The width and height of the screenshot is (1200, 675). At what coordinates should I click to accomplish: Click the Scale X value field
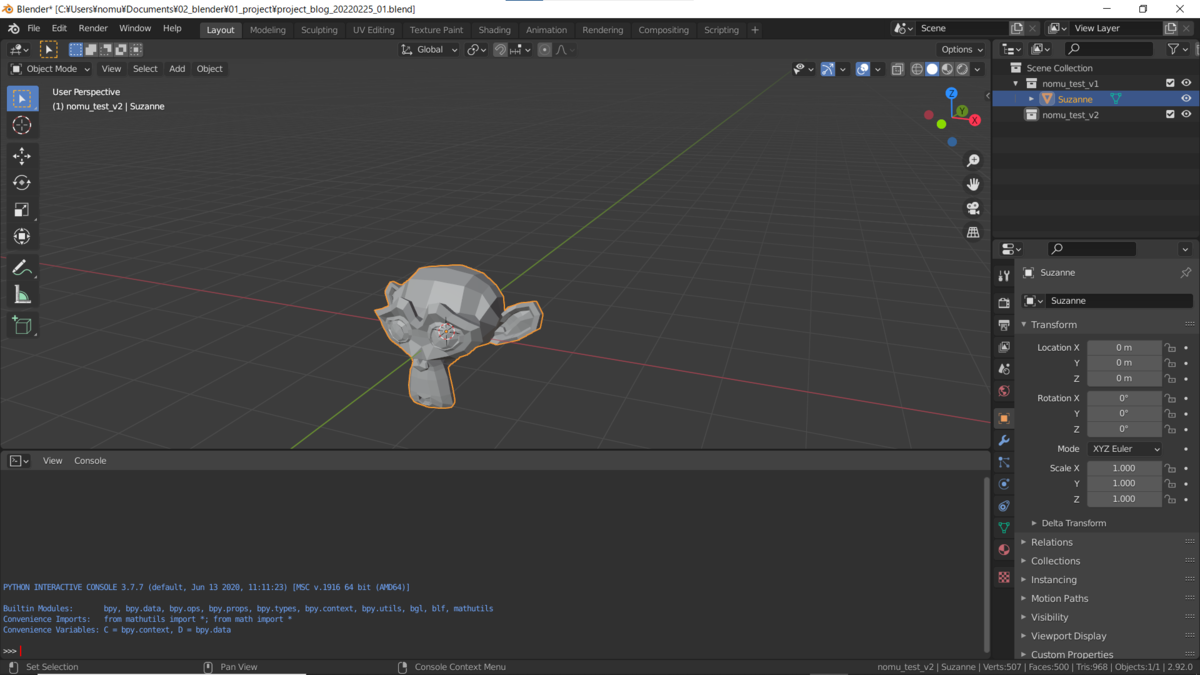coord(1124,468)
